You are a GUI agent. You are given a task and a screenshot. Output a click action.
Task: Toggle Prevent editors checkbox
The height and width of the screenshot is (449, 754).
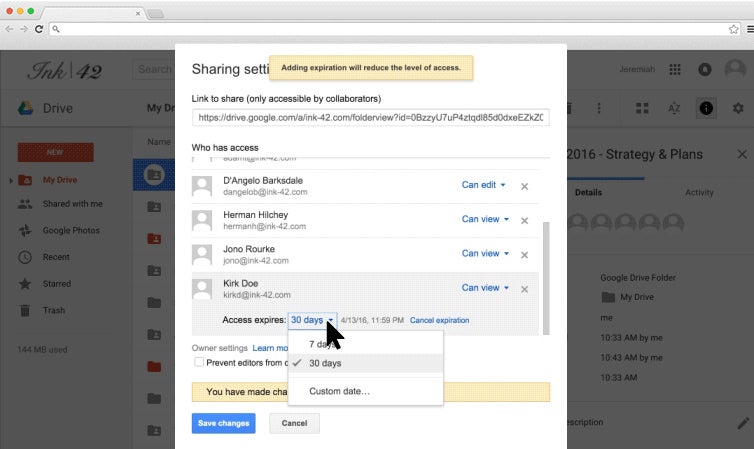click(x=199, y=362)
